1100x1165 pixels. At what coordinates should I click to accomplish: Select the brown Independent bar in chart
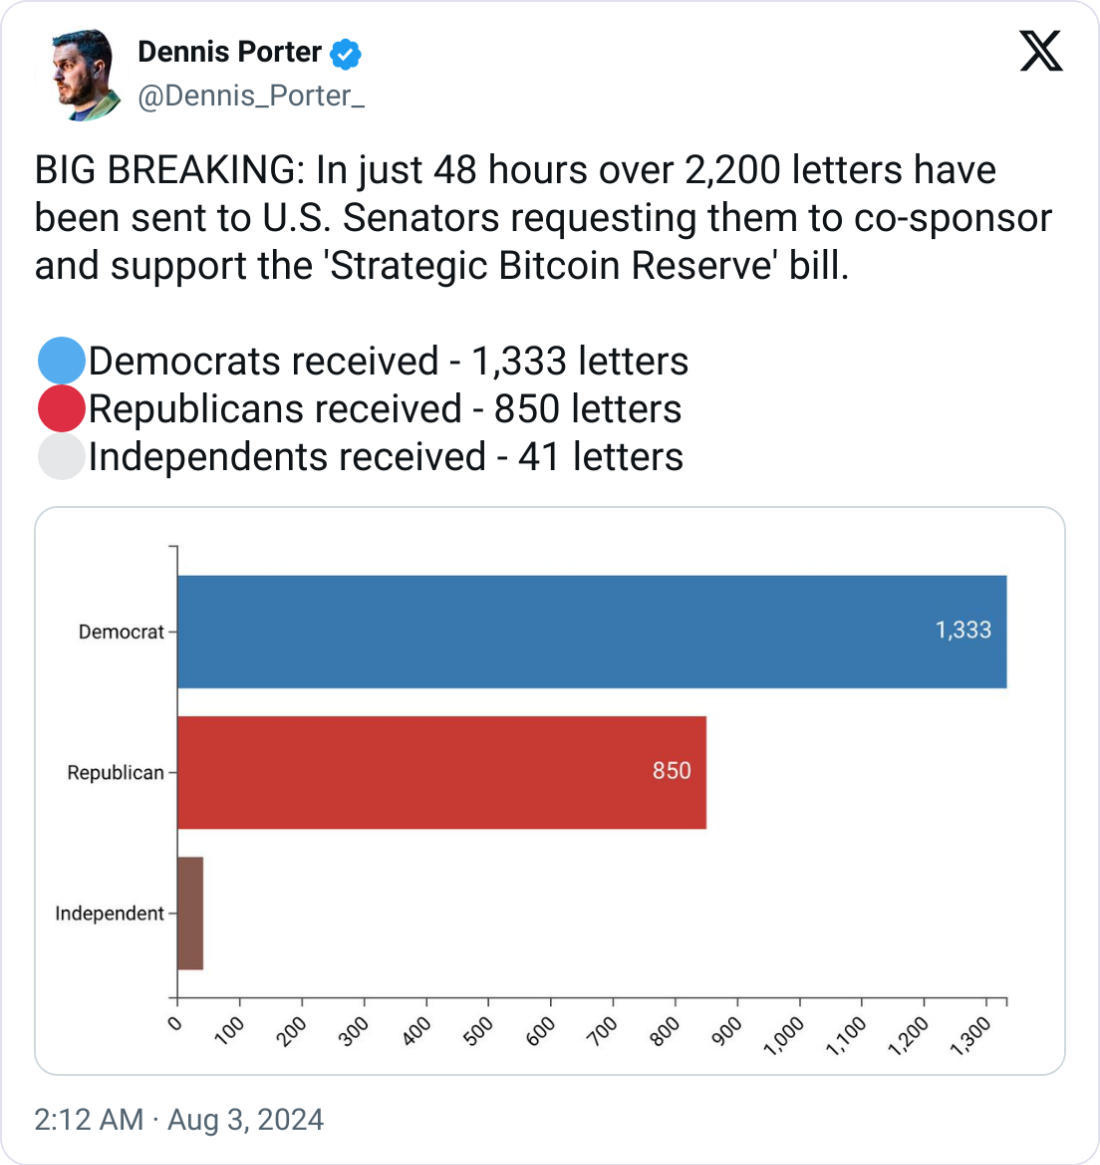pyautogui.click(x=190, y=913)
